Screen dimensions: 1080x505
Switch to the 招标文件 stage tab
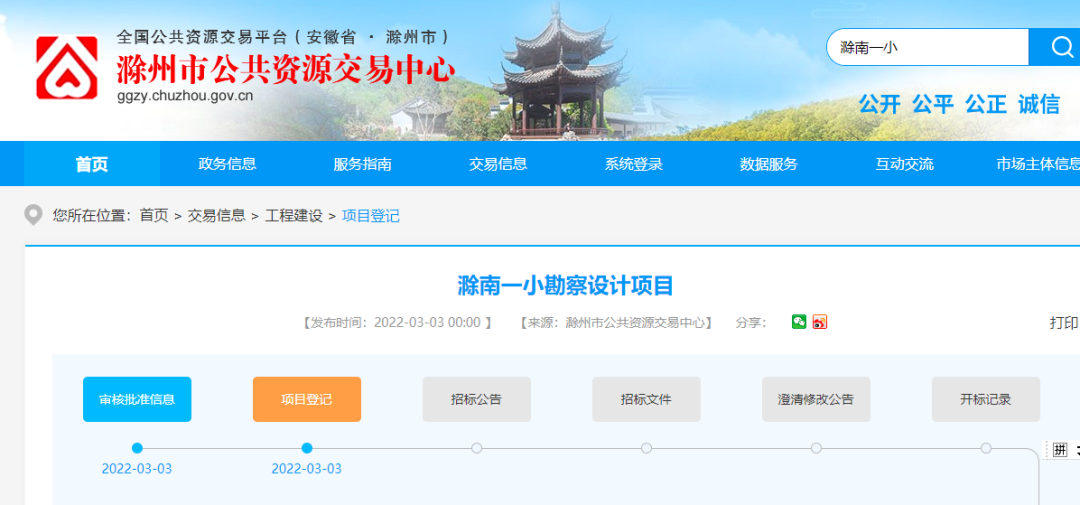646,399
